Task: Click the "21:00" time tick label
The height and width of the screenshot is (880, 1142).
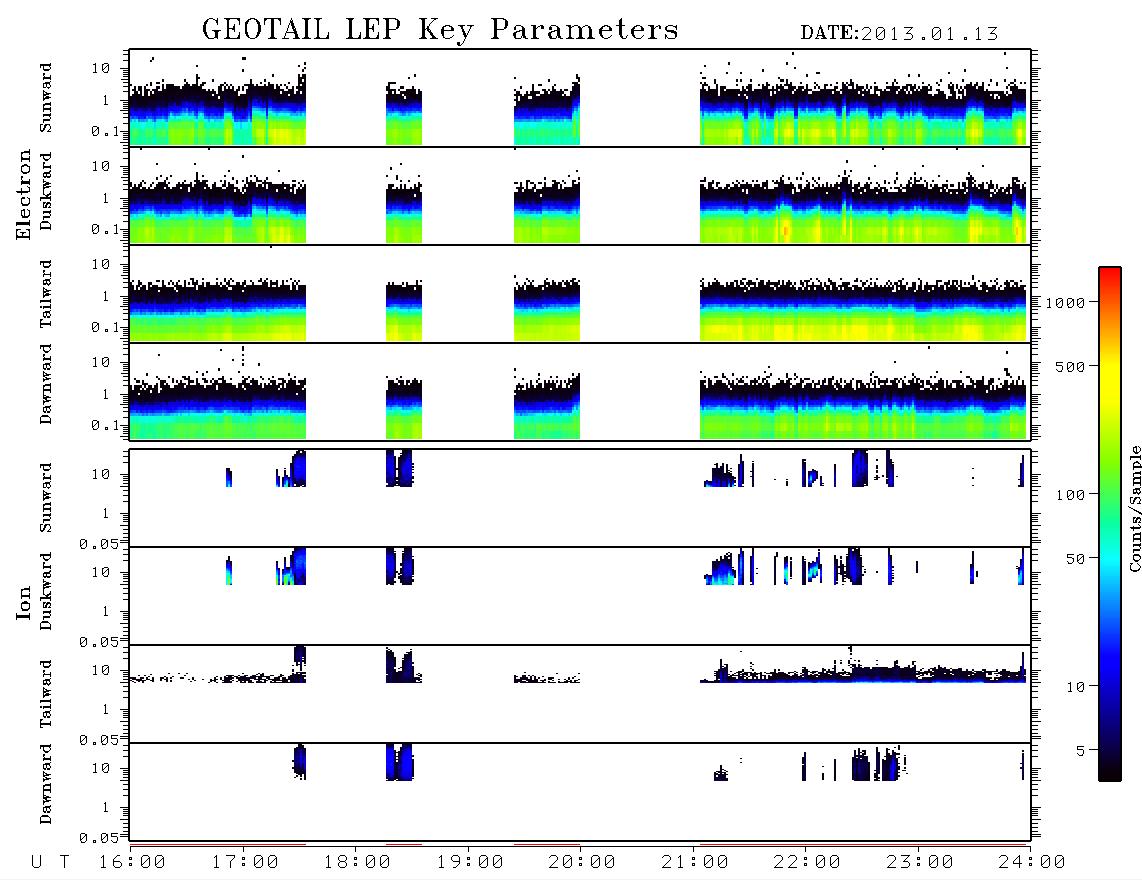Action: 695,863
